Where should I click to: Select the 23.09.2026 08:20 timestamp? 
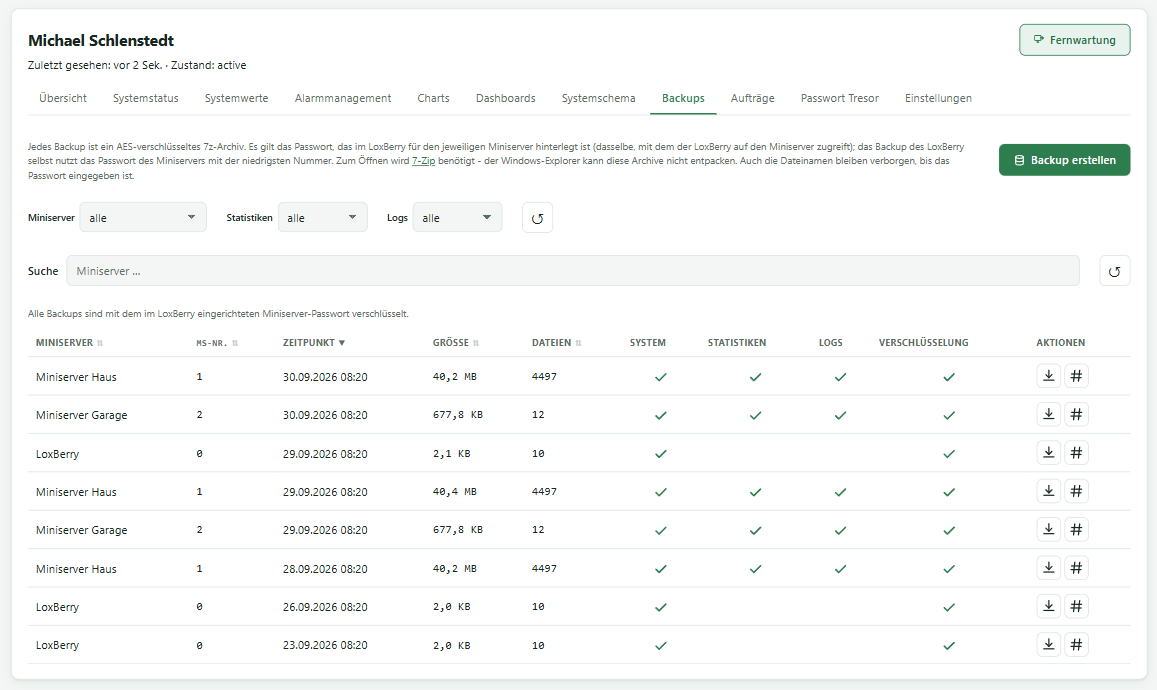point(325,645)
